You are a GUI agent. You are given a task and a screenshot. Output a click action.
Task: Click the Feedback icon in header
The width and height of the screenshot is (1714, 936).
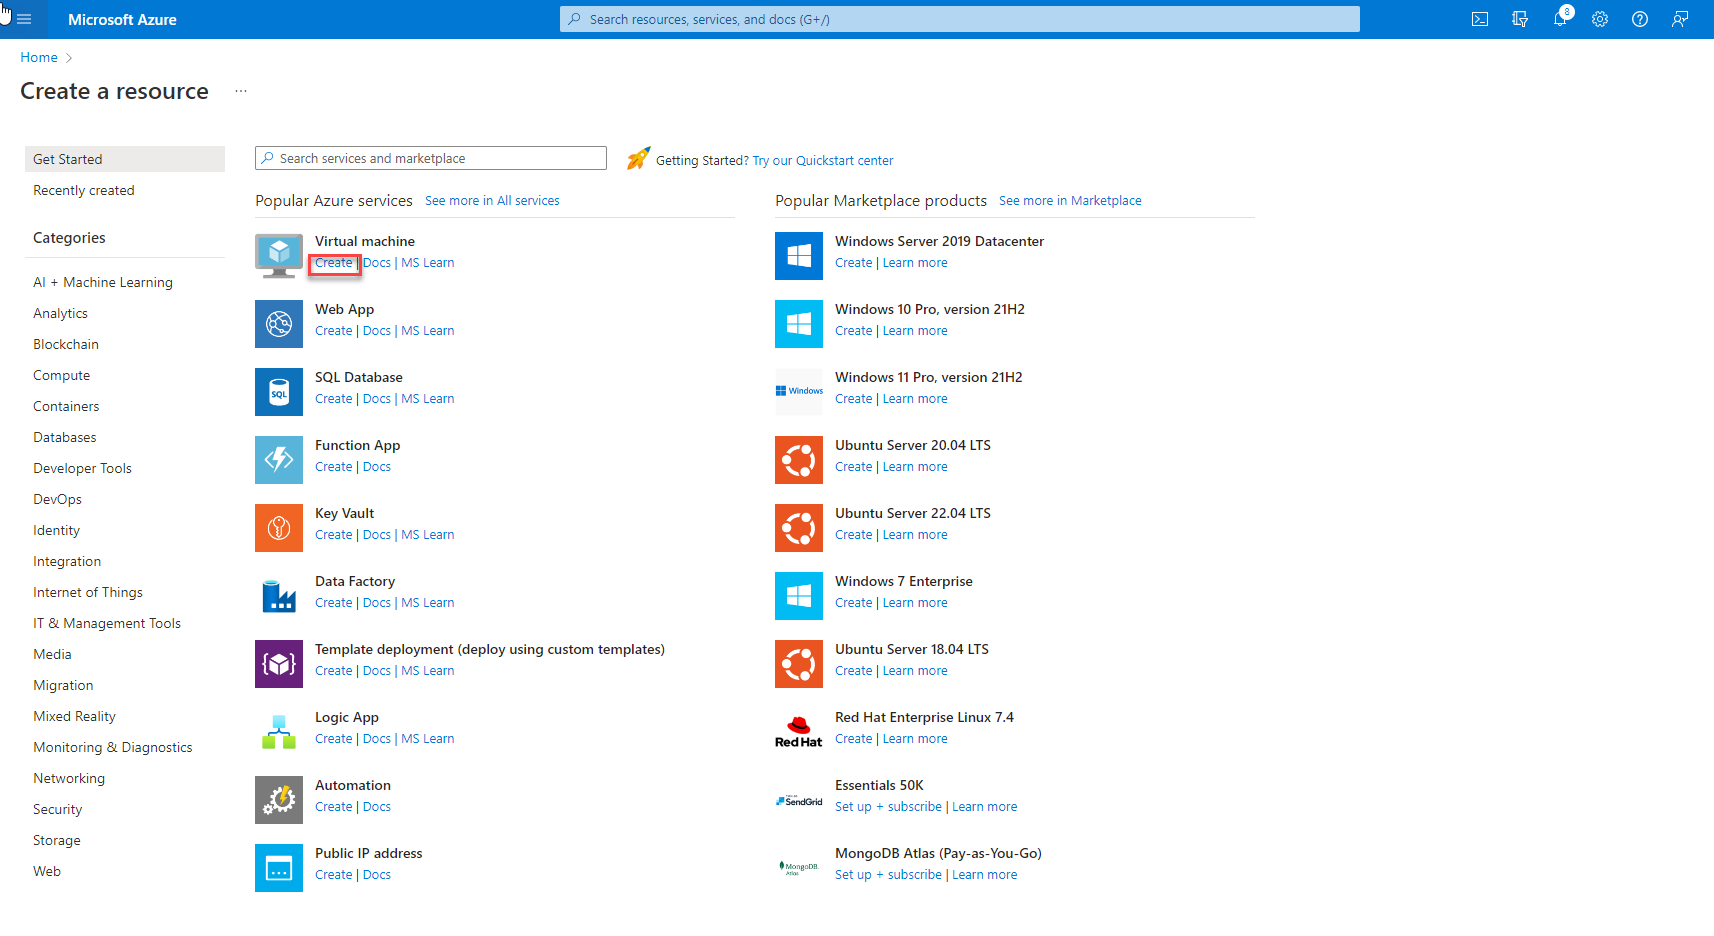[1680, 19]
